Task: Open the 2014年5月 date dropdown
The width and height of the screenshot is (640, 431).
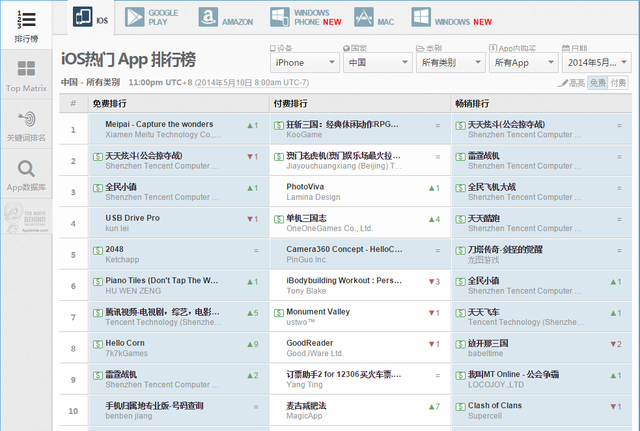Action: 597,62
